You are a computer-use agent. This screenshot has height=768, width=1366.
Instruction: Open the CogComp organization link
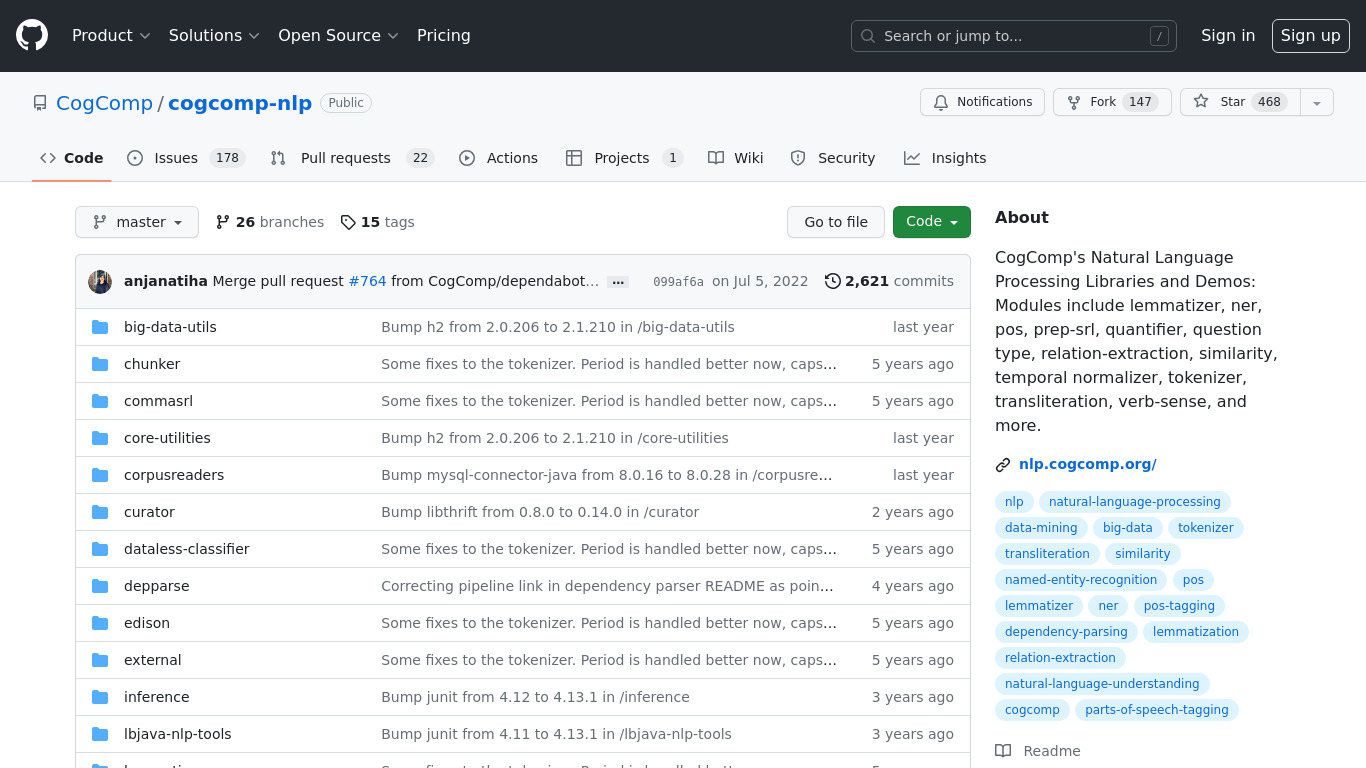[104, 103]
